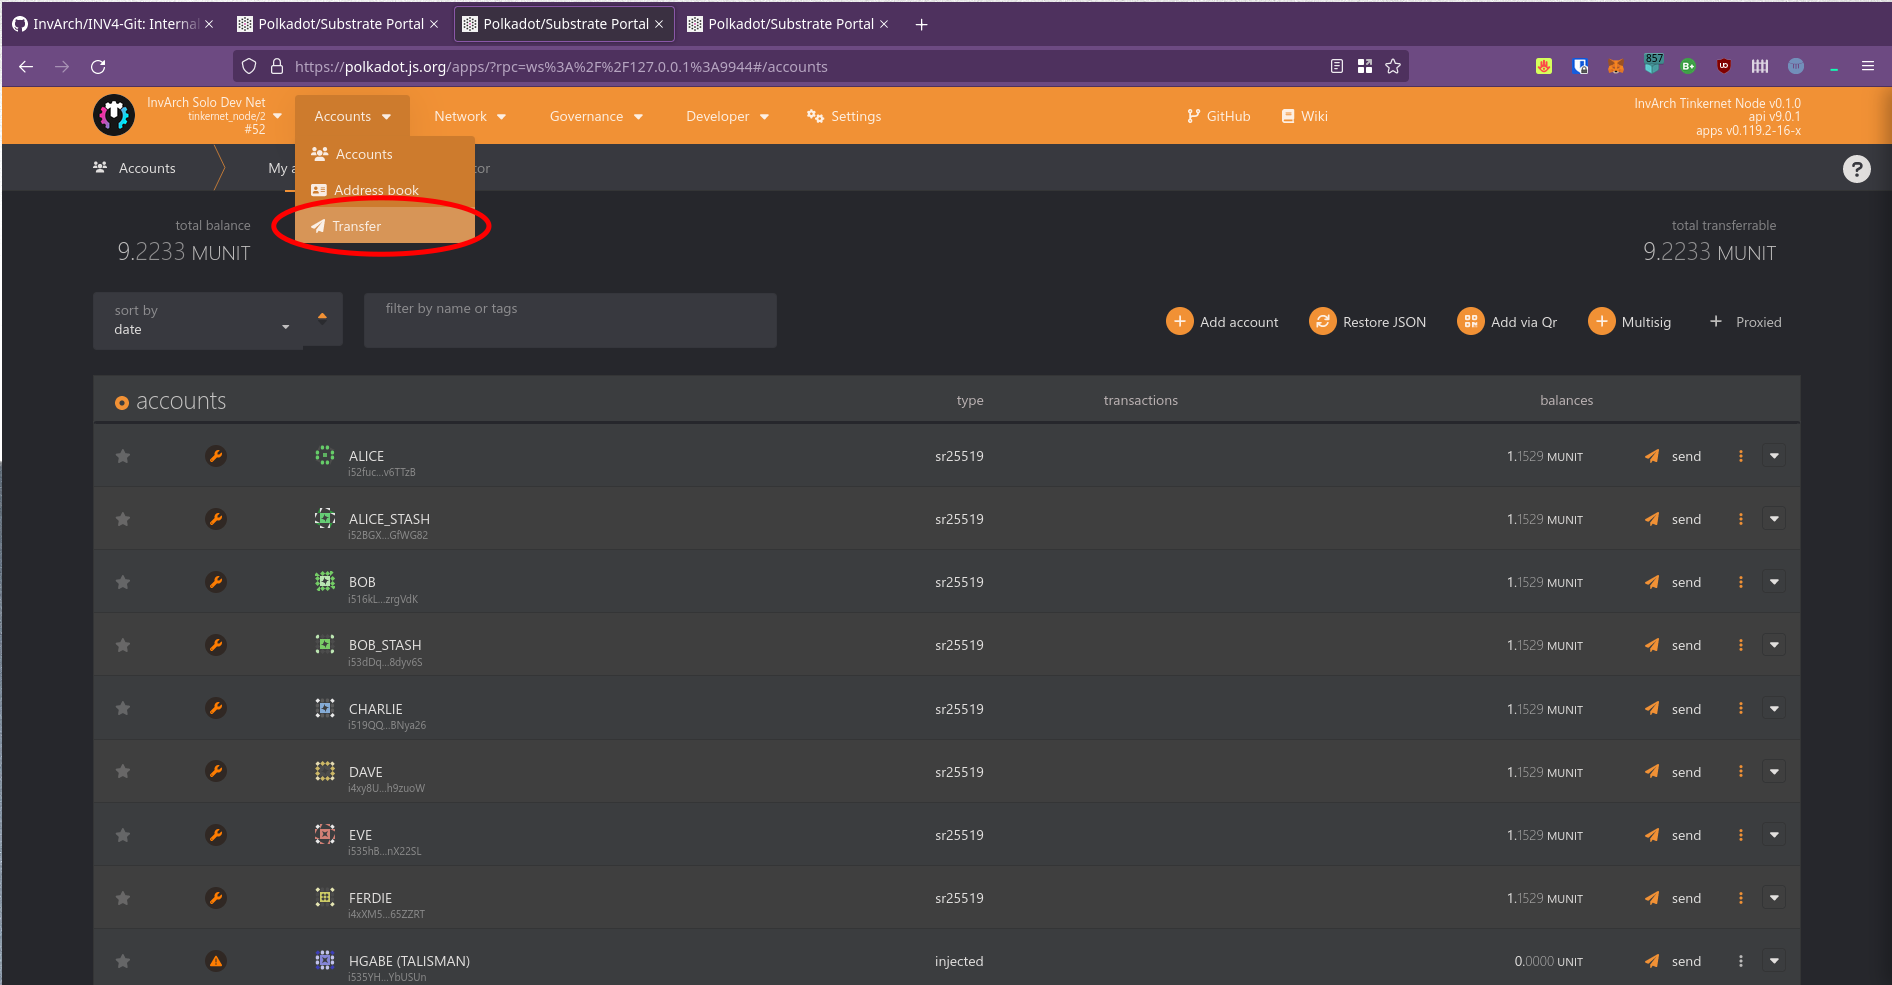Viewport: 1892px width, 985px height.
Task: Expand BOB_STASH balance details arrow
Action: click(1774, 645)
